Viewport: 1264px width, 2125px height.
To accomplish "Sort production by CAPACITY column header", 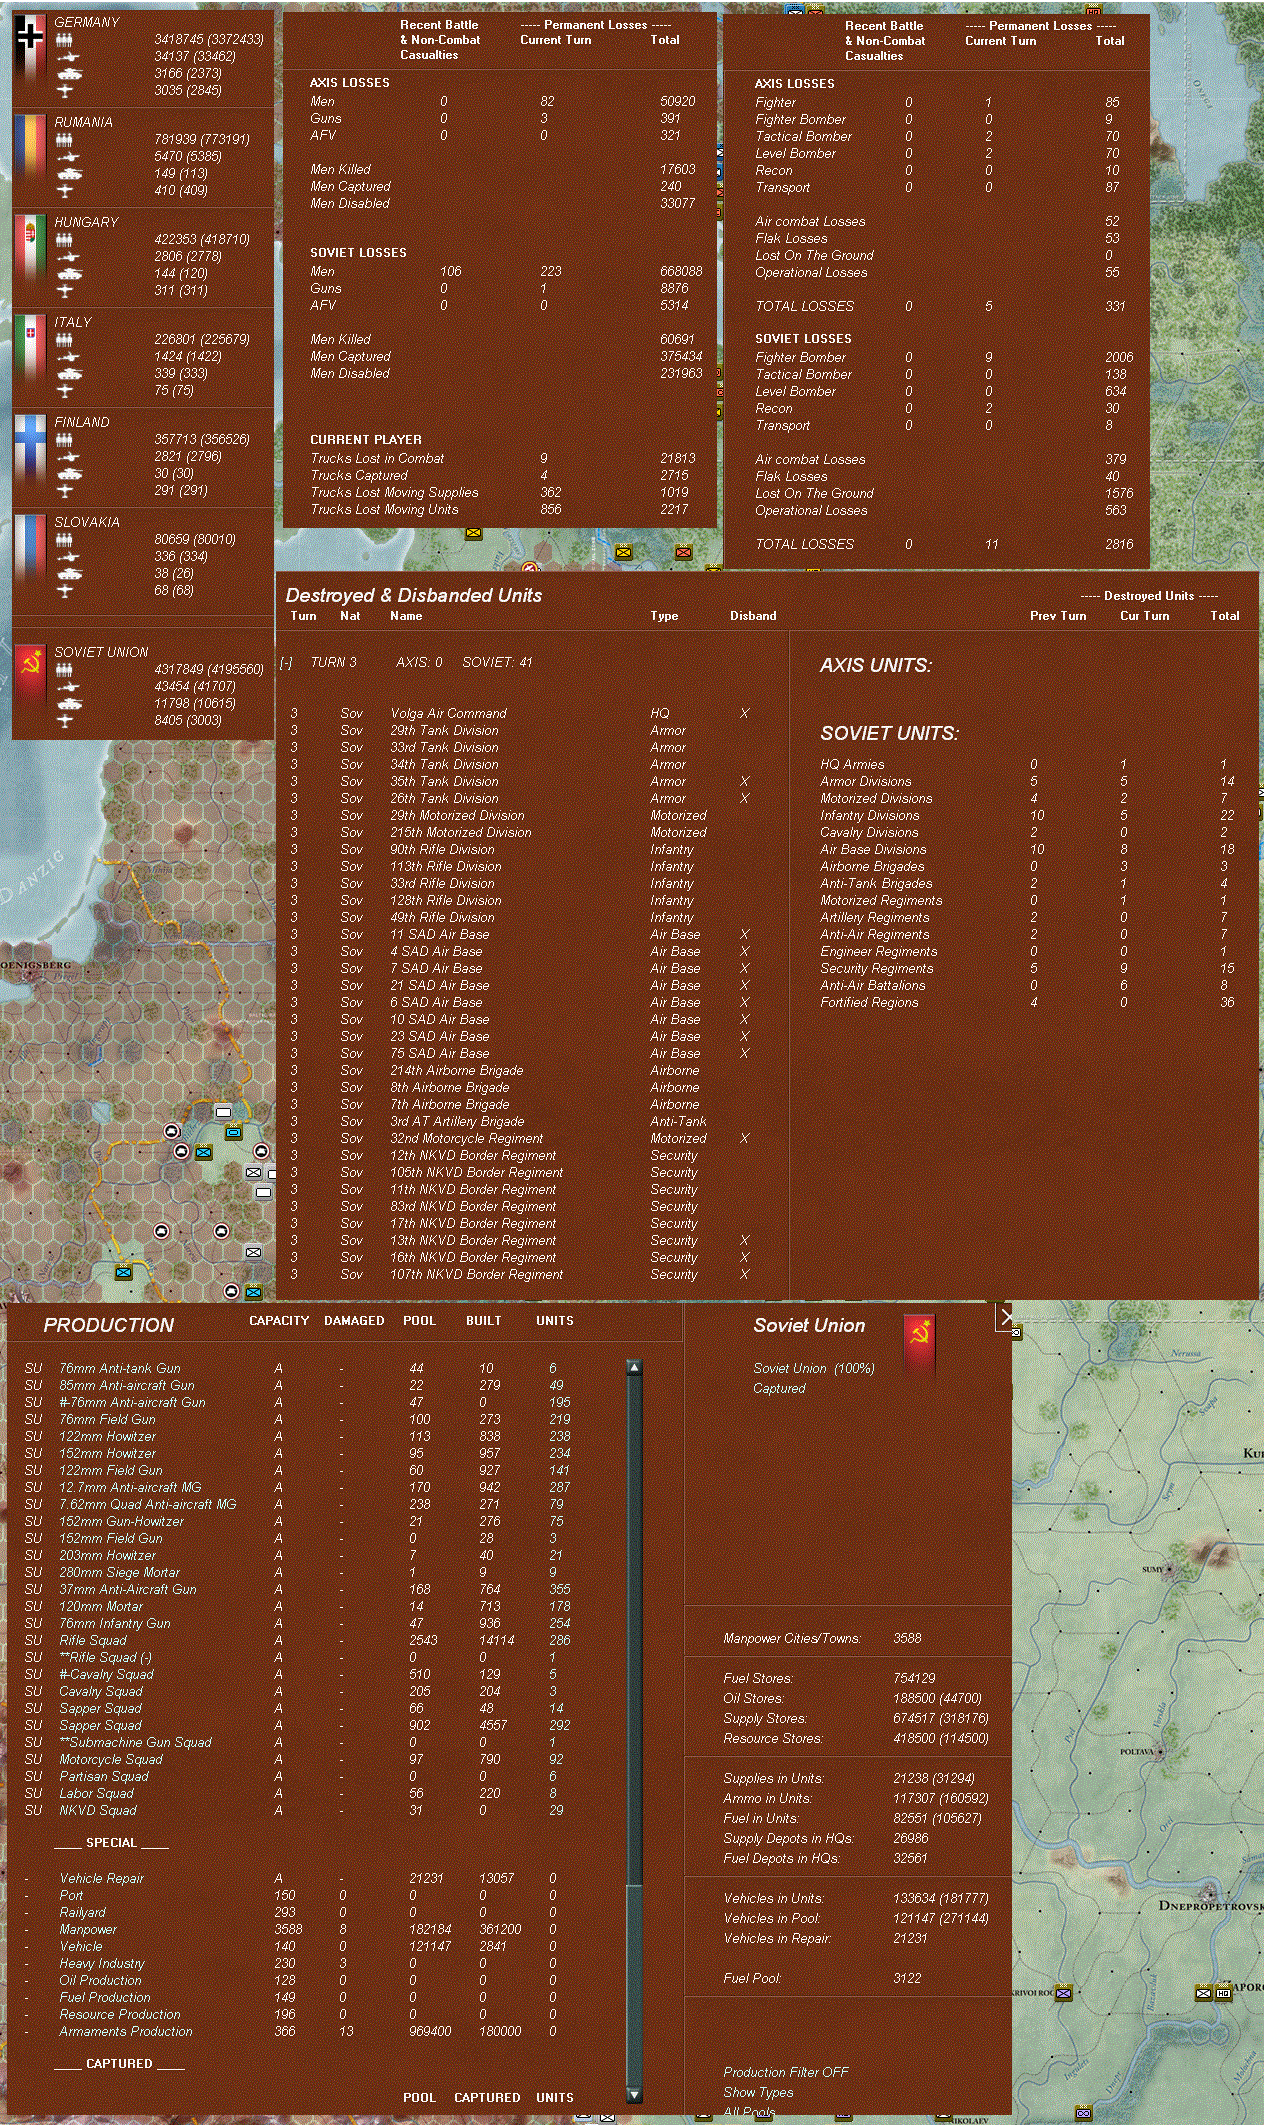I will coord(279,1321).
